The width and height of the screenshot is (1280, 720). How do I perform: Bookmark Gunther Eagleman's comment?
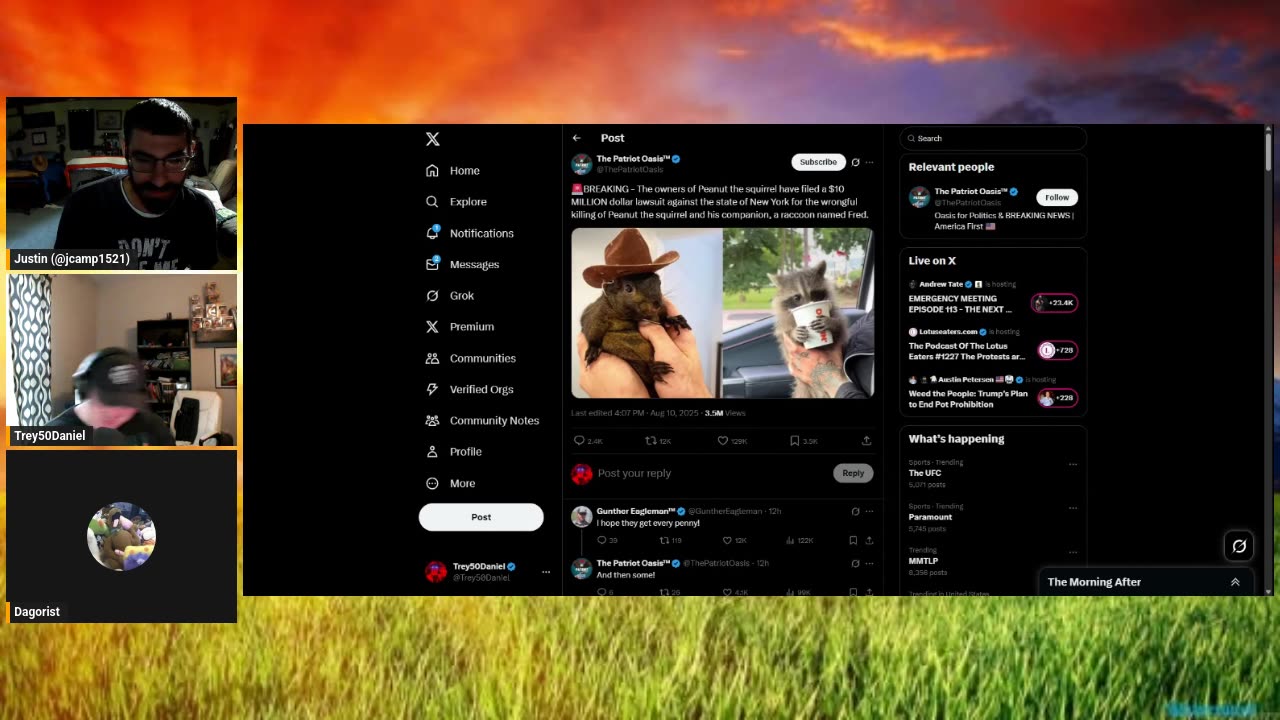coord(853,540)
